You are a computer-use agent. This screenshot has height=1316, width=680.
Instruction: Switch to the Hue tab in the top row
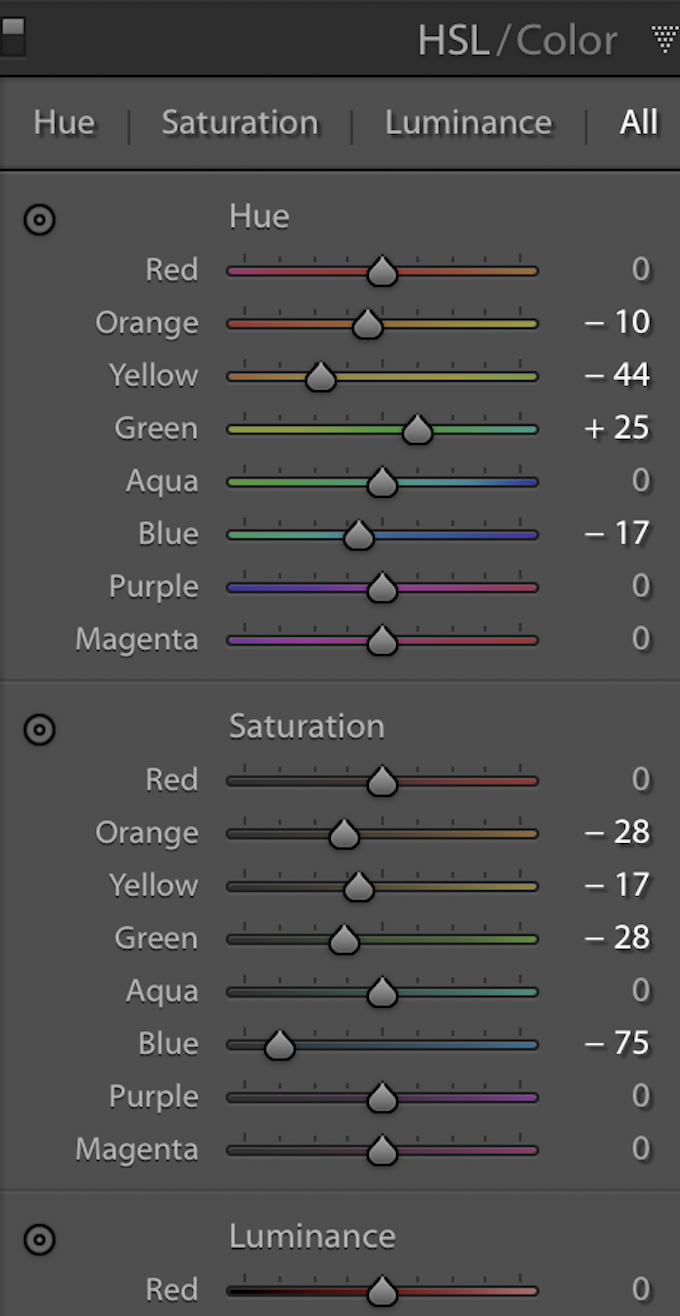64,123
